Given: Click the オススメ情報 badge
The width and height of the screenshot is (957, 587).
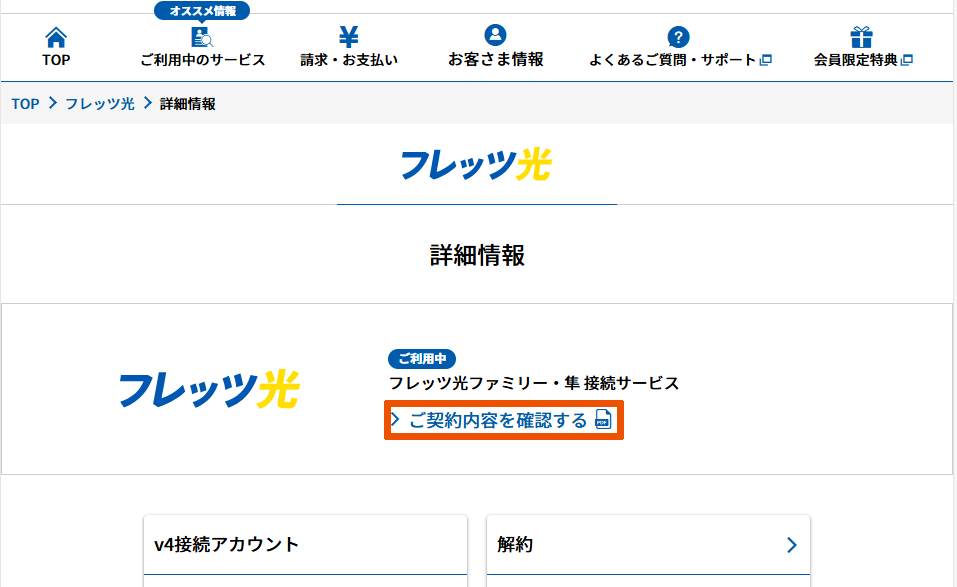Looking at the screenshot, I should [202, 11].
